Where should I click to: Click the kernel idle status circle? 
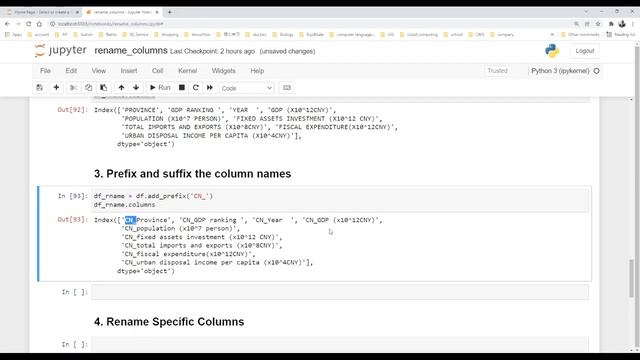point(596,71)
